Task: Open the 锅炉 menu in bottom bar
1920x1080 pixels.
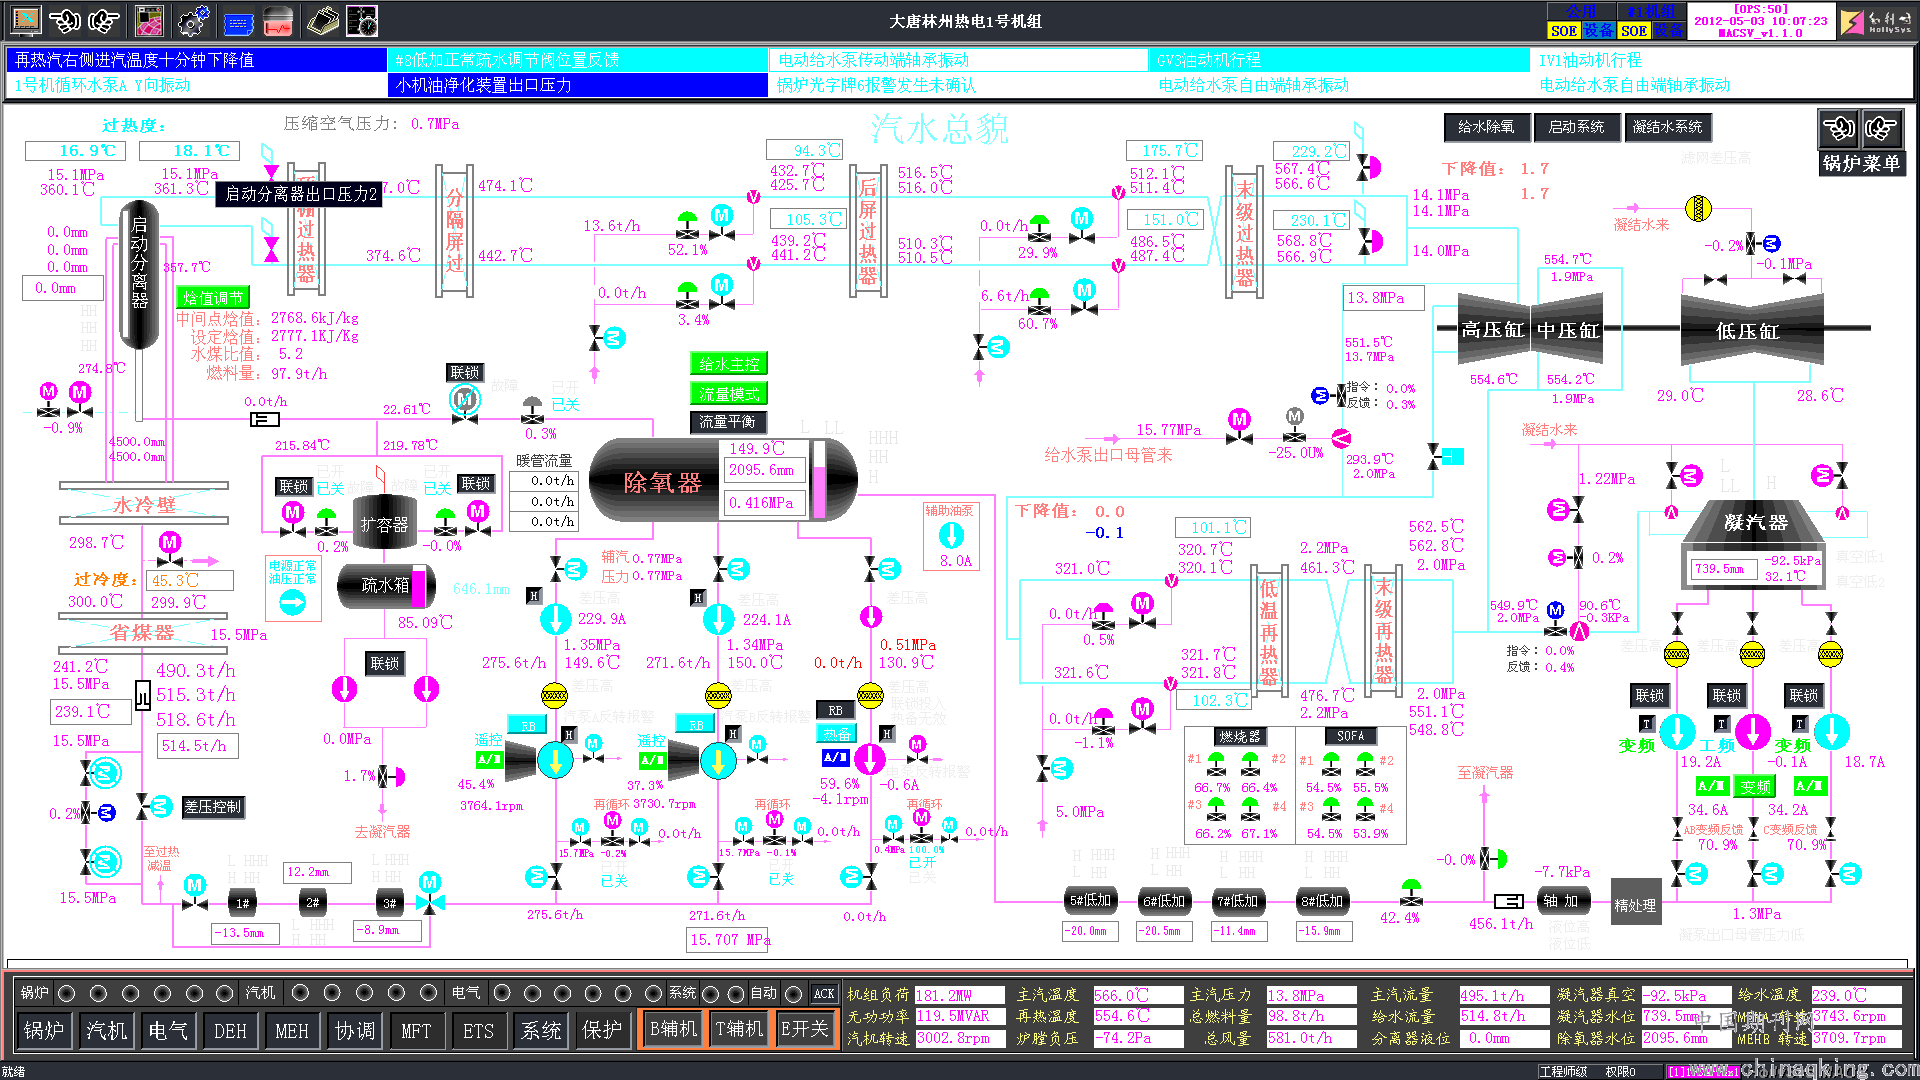Action: coord(44,1029)
